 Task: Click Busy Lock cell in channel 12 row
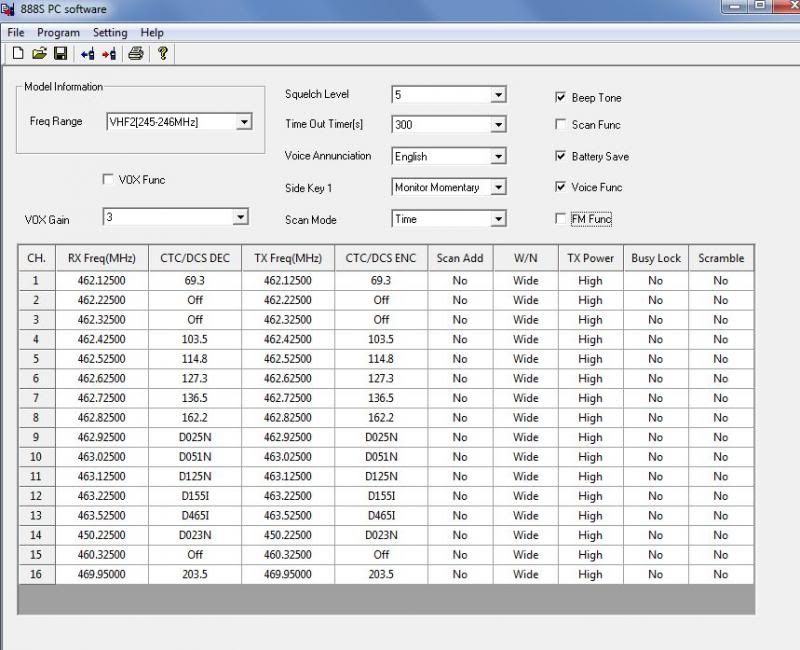pyautogui.click(x=656, y=496)
